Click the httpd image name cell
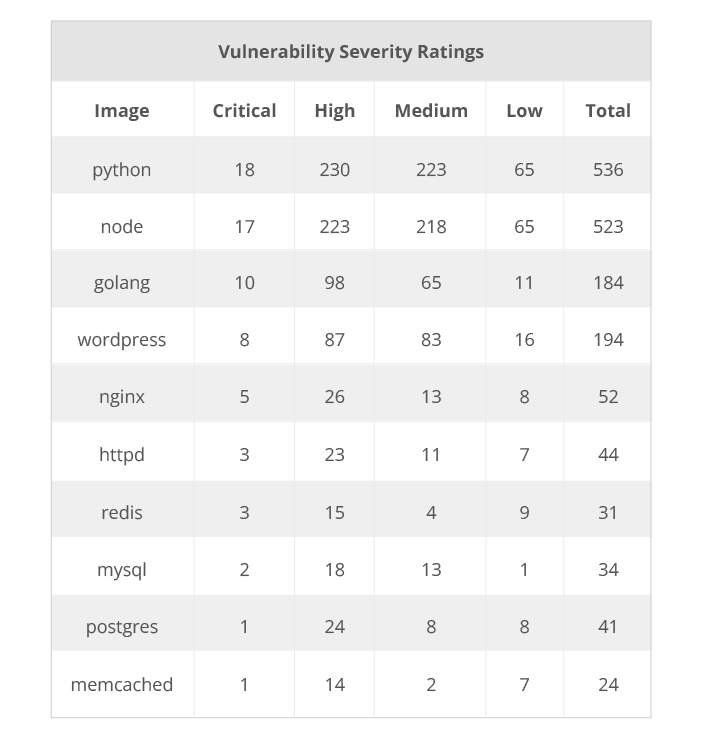The width and height of the screenshot is (701, 739). (x=122, y=454)
